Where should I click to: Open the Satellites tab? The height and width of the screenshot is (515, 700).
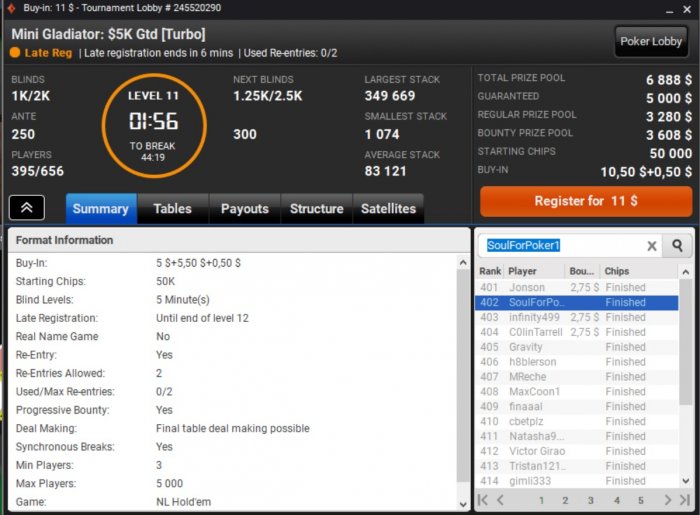(388, 208)
